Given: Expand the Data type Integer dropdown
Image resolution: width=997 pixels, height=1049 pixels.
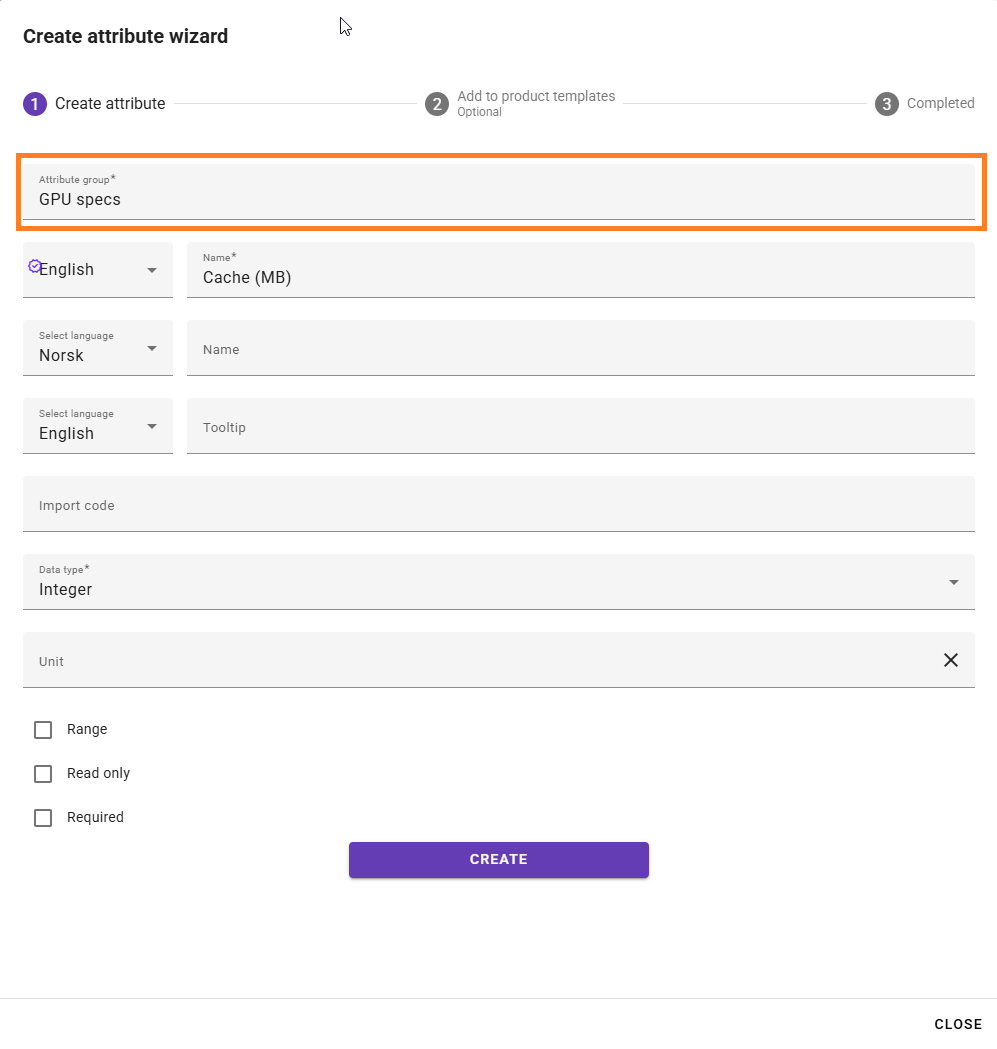Looking at the screenshot, I should (x=498, y=582).
